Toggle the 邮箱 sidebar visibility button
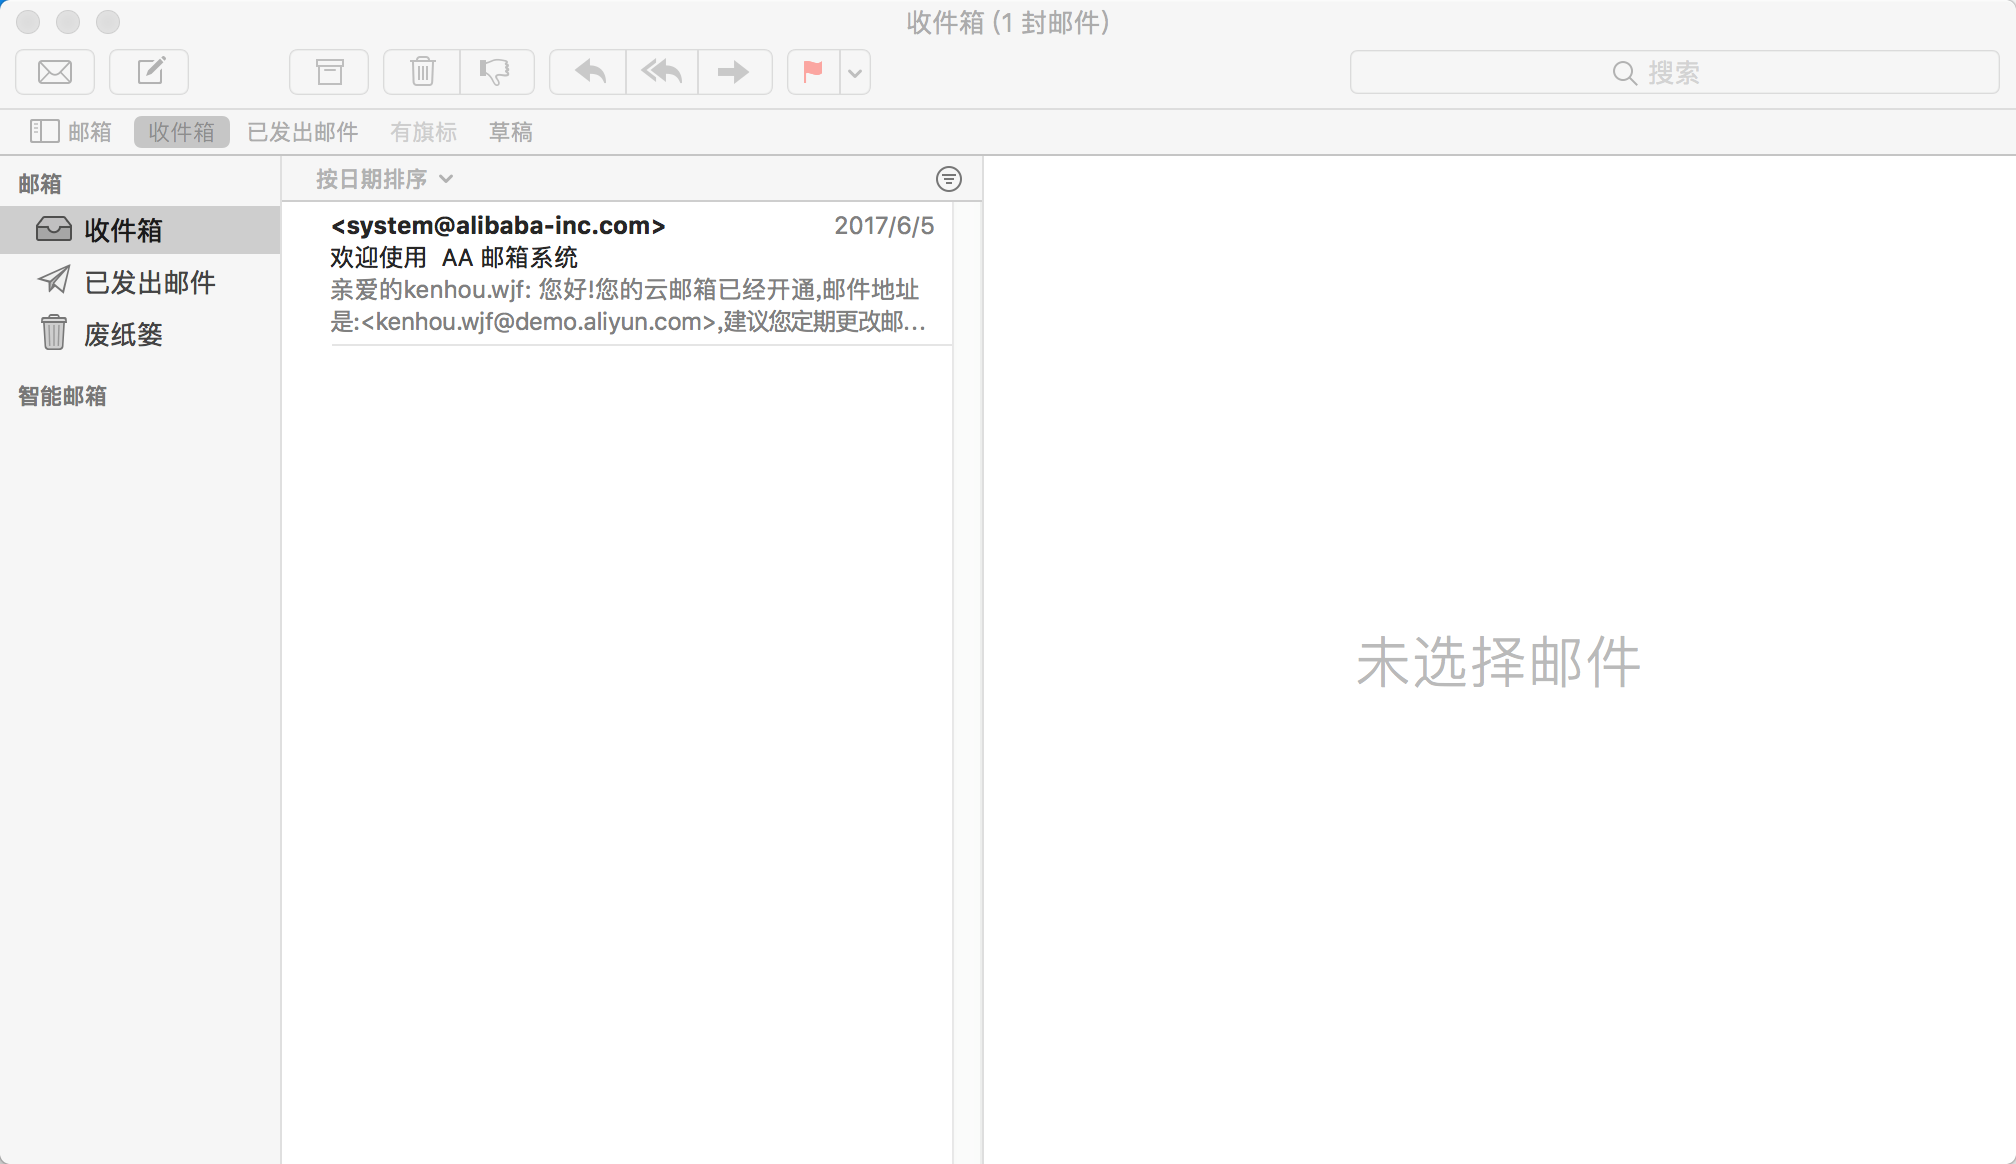The height and width of the screenshot is (1164, 2016). [70, 132]
